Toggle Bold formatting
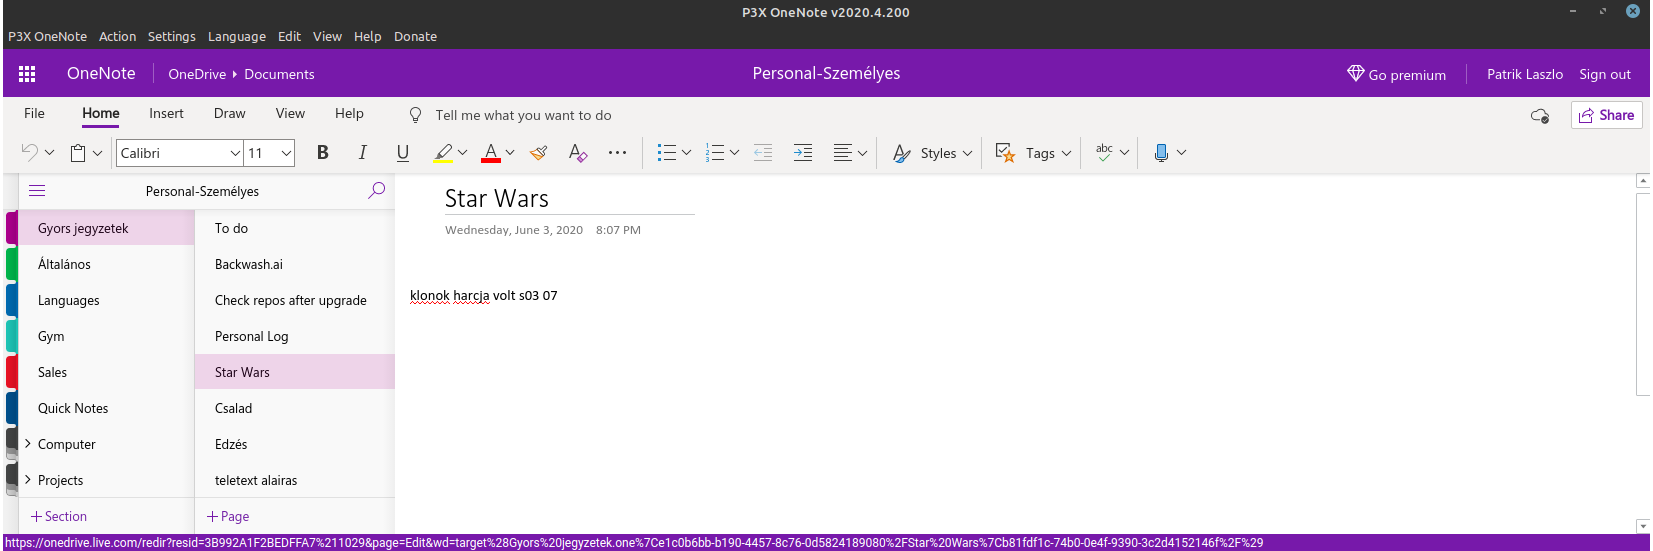 (322, 152)
